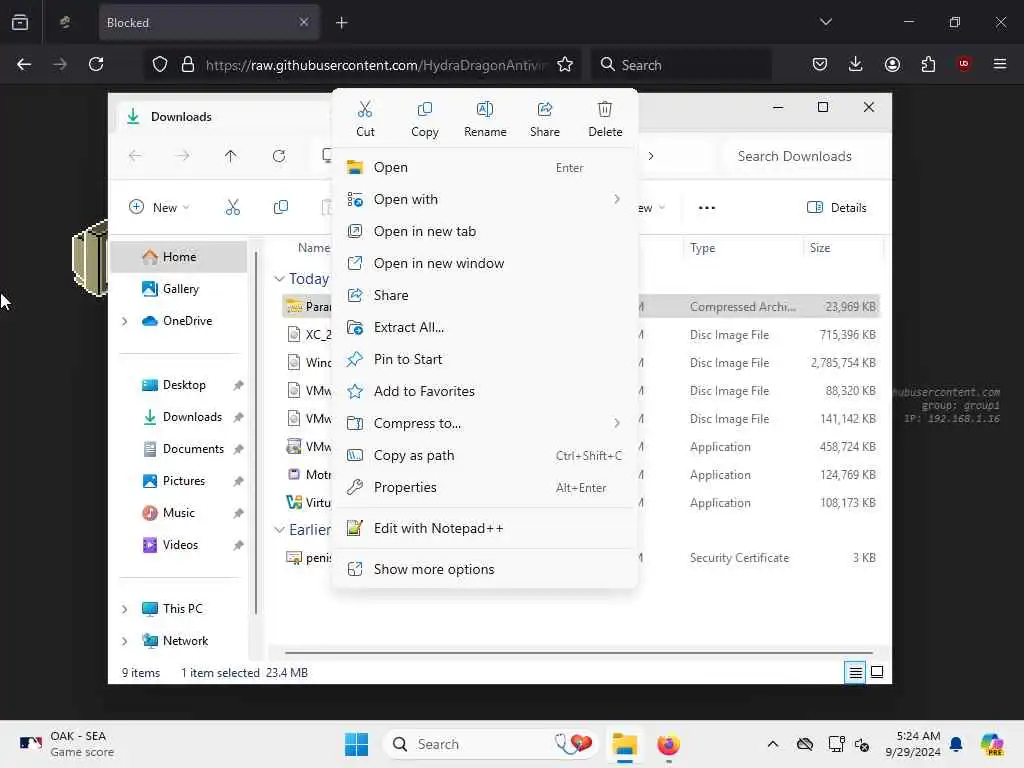Image resolution: width=1024 pixels, height=768 pixels.
Task: Switch to details list view
Action: pyautogui.click(x=856, y=673)
